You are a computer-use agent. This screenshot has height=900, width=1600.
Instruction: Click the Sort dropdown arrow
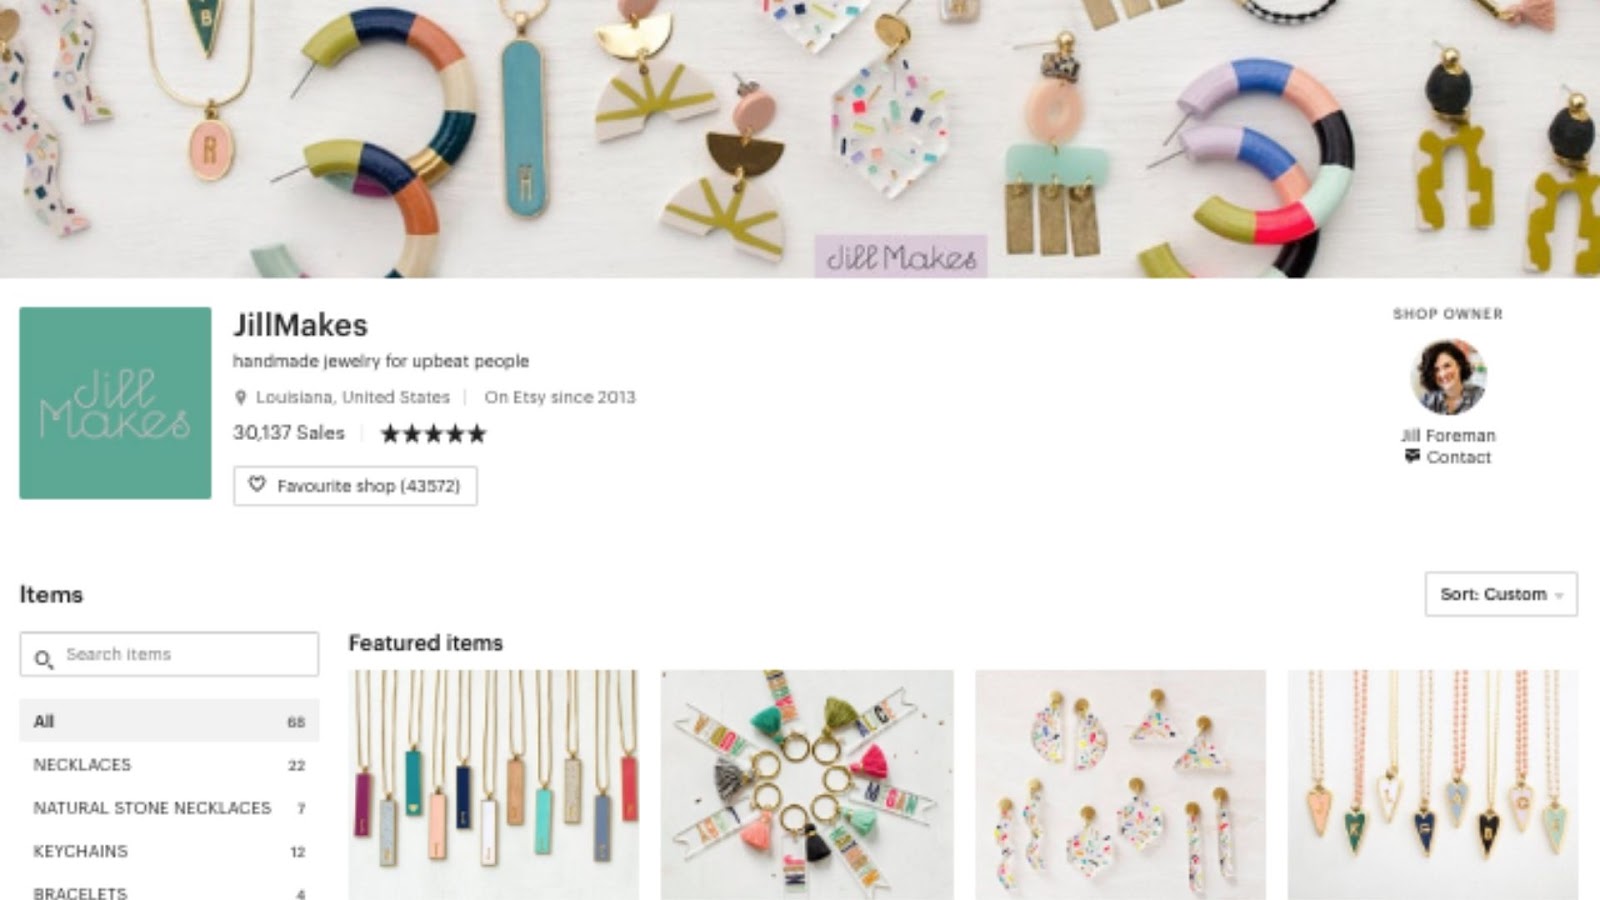pos(1559,595)
